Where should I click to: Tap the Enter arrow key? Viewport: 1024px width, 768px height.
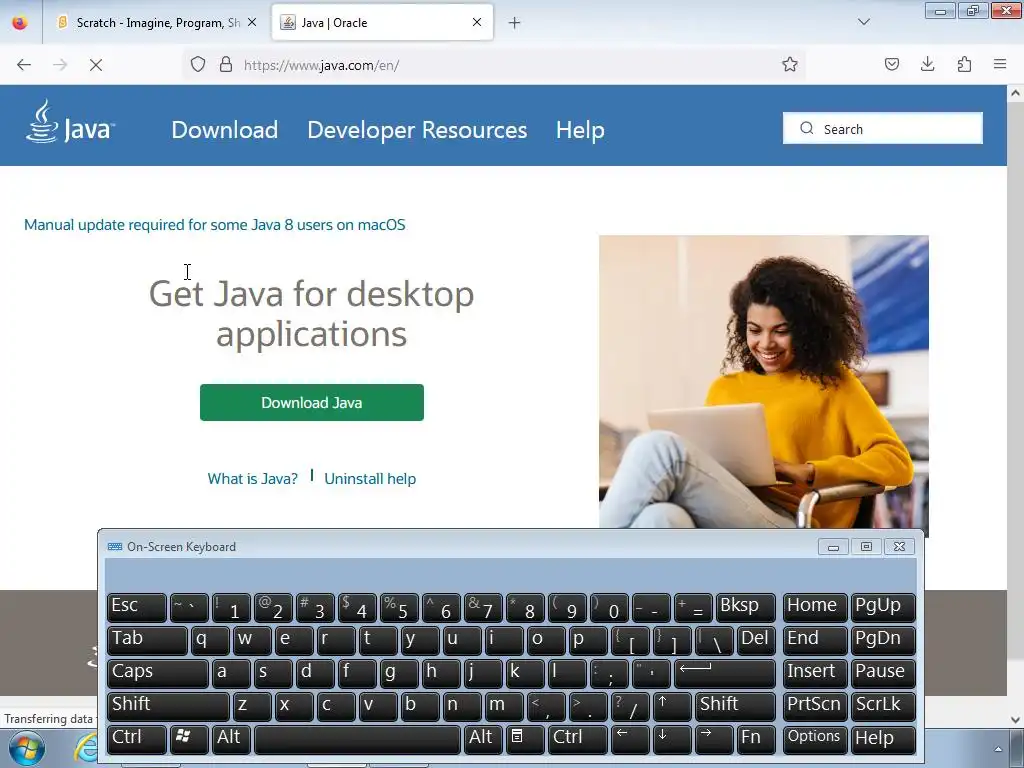pos(725,673)
